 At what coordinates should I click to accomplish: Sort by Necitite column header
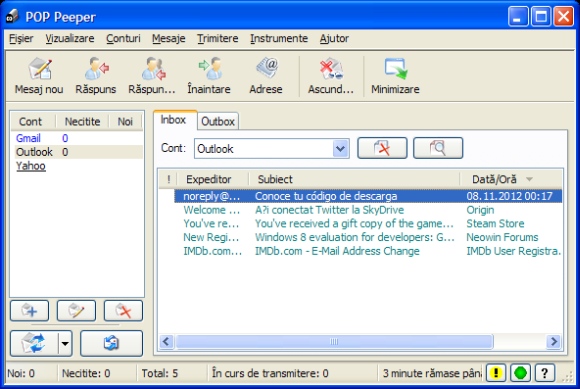[x=82, y=122]
